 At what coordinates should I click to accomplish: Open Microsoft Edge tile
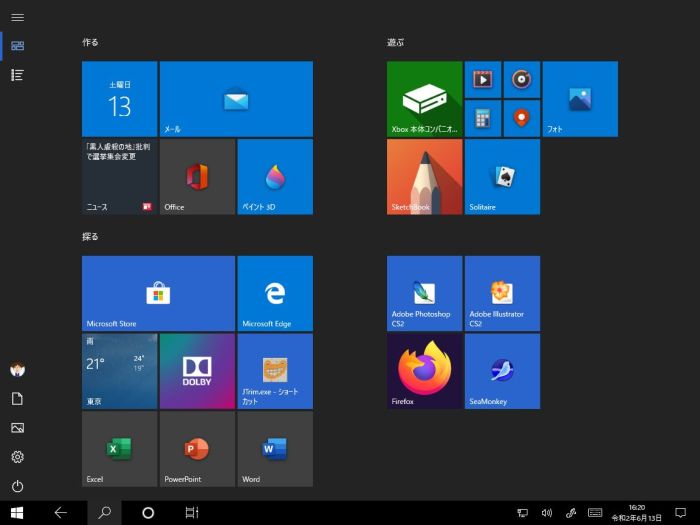pyautogui.click(x=275, y=293)
